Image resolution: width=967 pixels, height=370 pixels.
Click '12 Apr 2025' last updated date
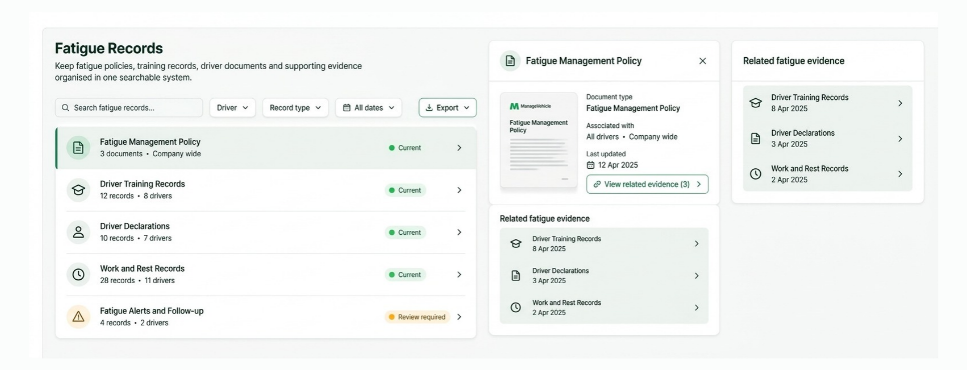618,165
